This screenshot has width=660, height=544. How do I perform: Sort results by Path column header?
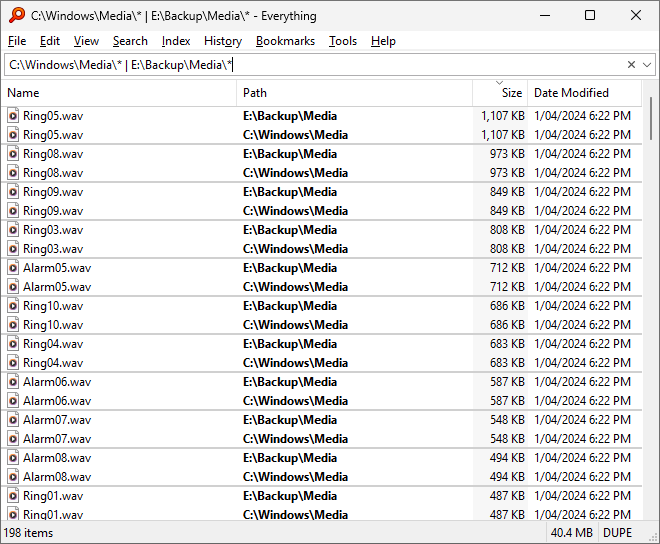point(354,93)
